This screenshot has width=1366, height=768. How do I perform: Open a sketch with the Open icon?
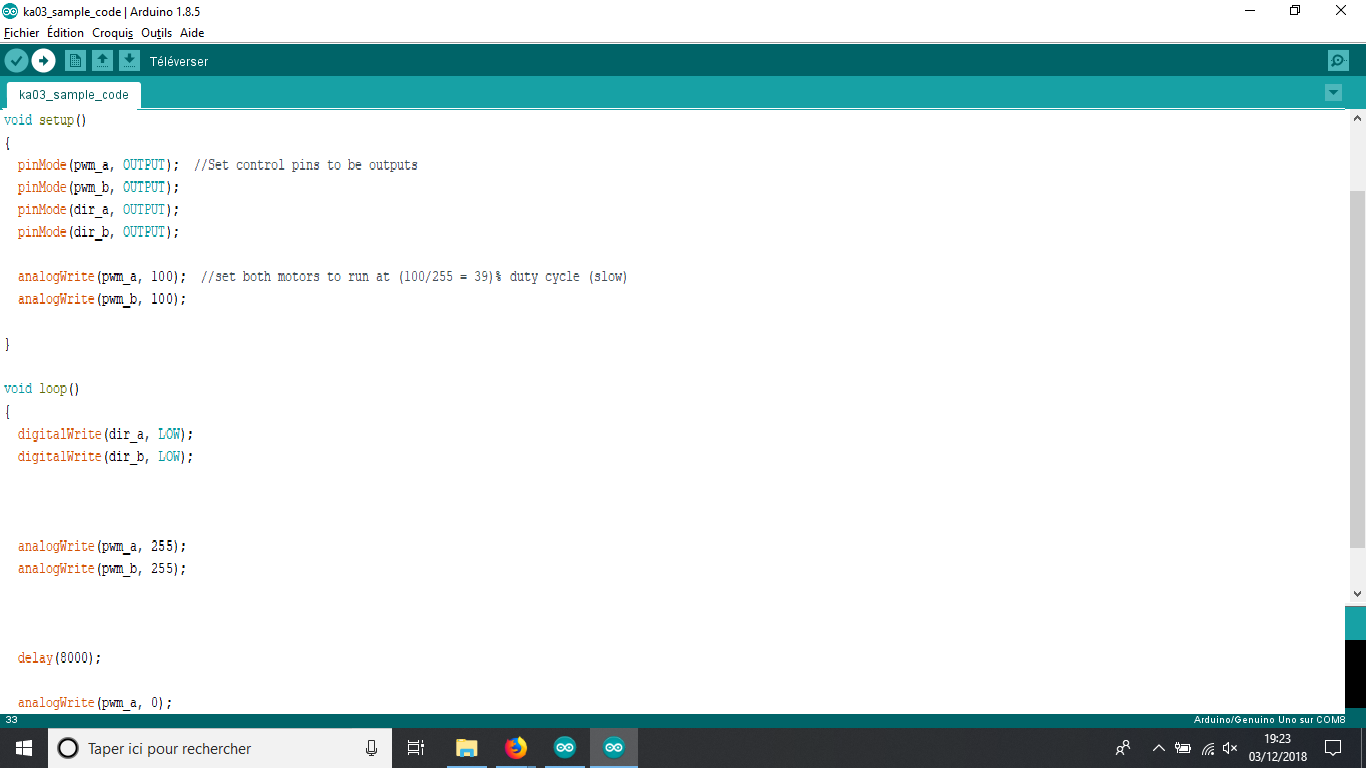102,61
